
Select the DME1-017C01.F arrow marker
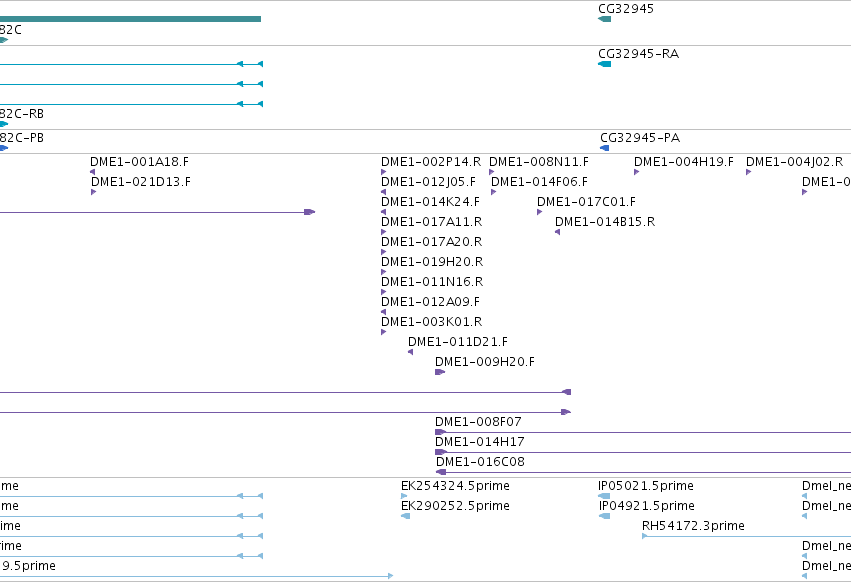pos(539,212)
